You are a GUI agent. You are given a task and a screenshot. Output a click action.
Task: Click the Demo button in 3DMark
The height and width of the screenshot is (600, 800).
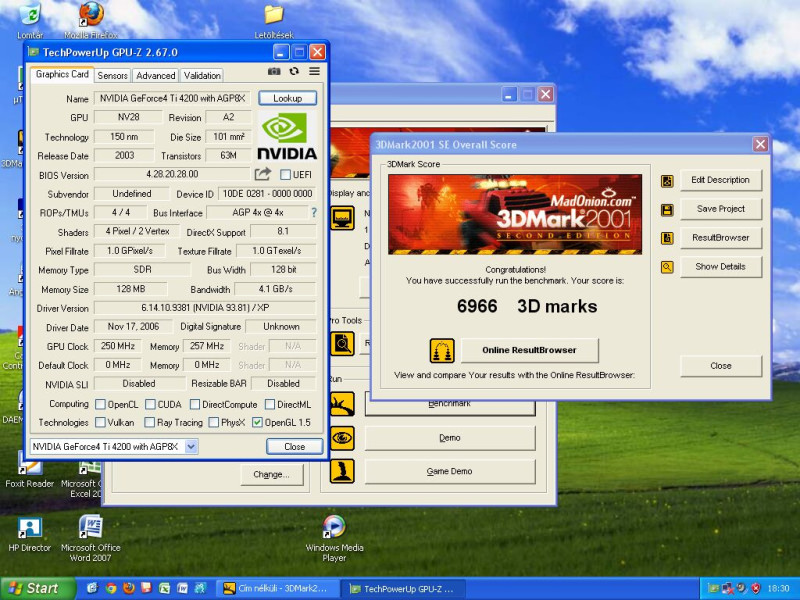[x=449, y=438]
